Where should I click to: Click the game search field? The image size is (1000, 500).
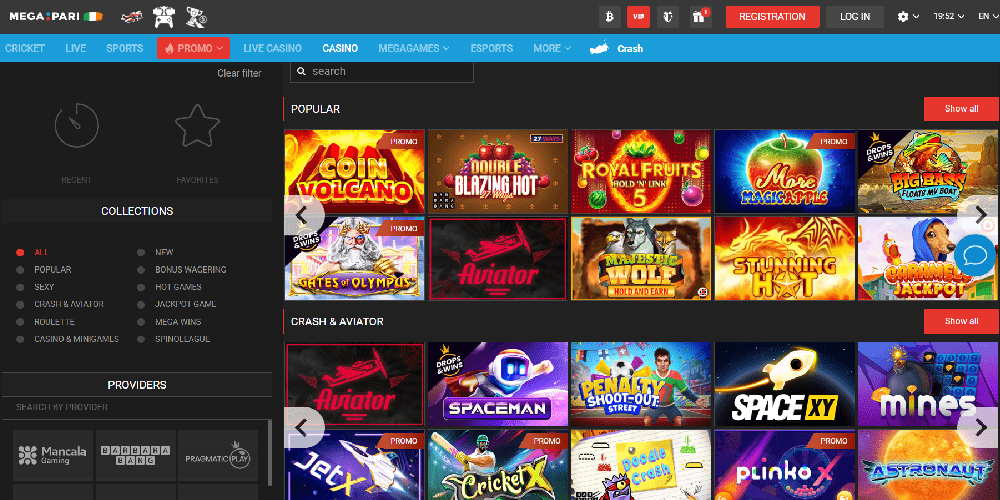click(382, 72)
